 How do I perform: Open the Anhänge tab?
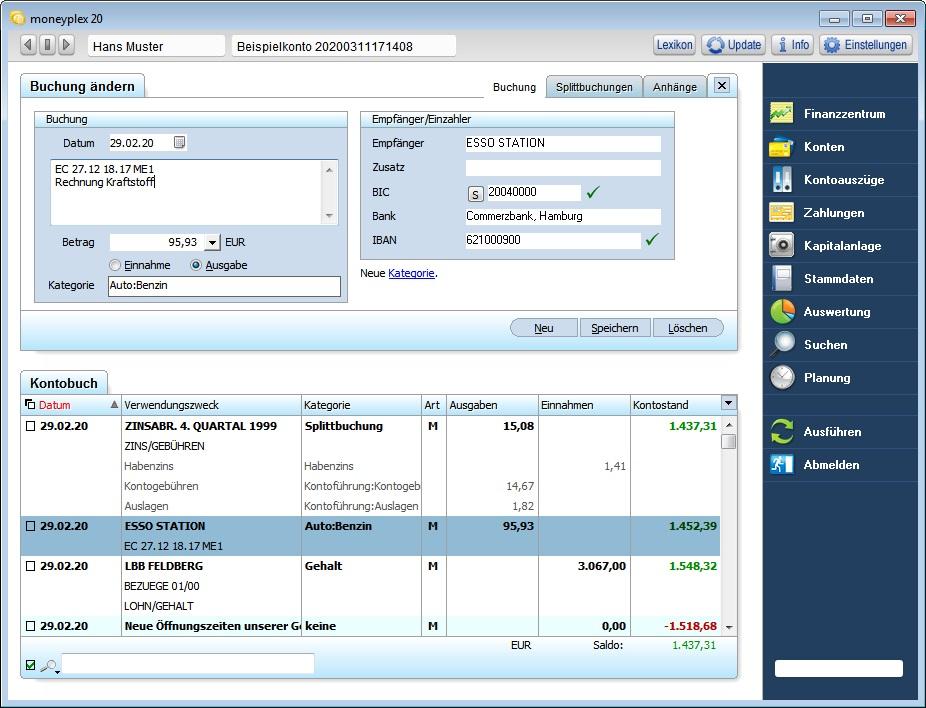[674, 86]
